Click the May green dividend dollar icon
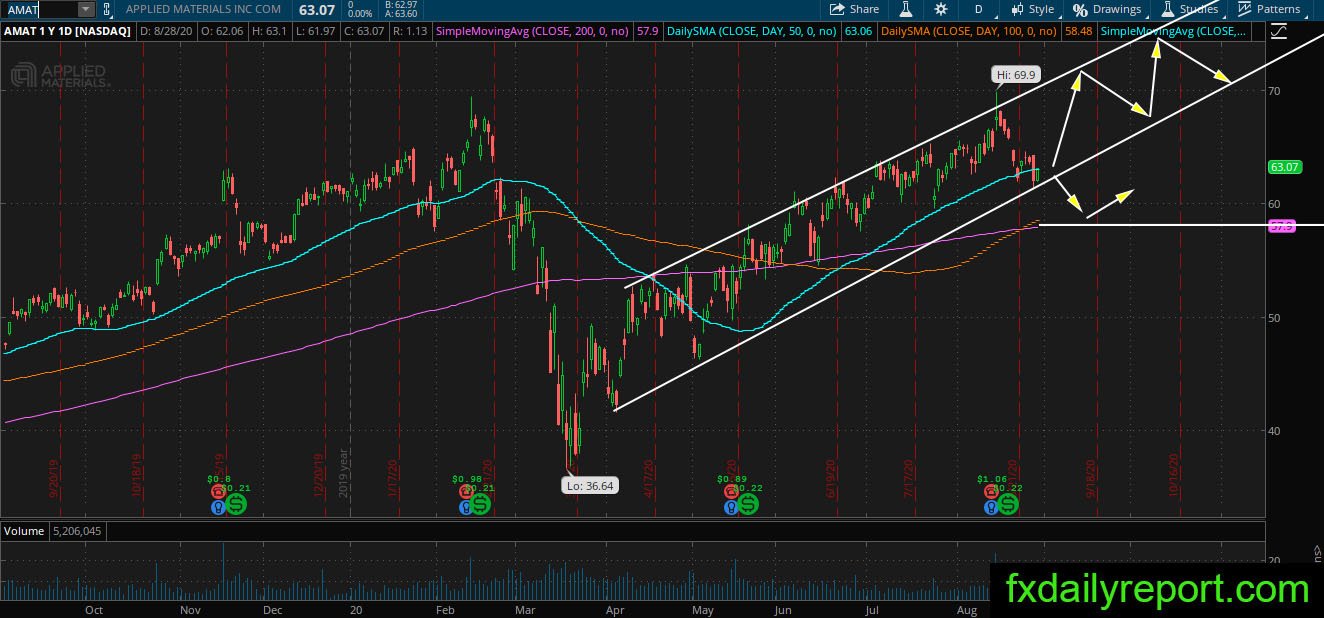Image resolution: width=1324 pixels, height=618 pixels. [749, 503]
